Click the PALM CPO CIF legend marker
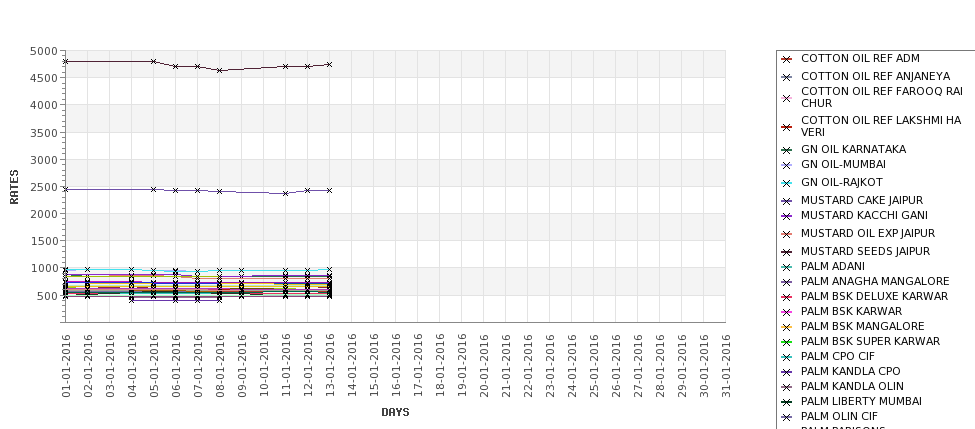The height and width of the screenshot is (429, 975). (786, 357)
